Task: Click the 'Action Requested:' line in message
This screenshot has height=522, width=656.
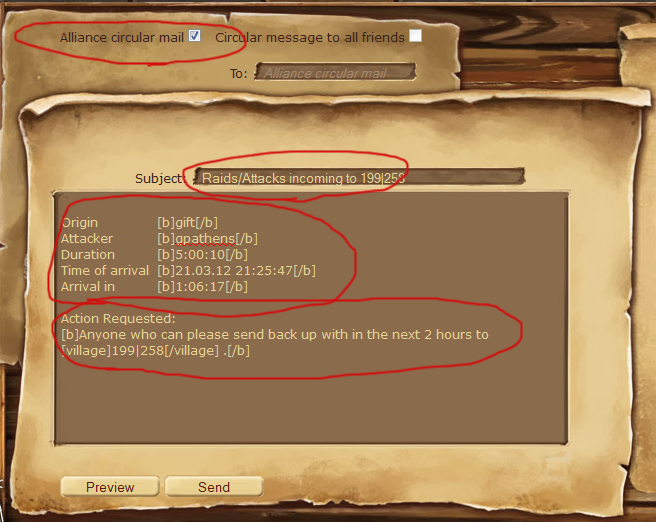Action: (x=118, y=319)
